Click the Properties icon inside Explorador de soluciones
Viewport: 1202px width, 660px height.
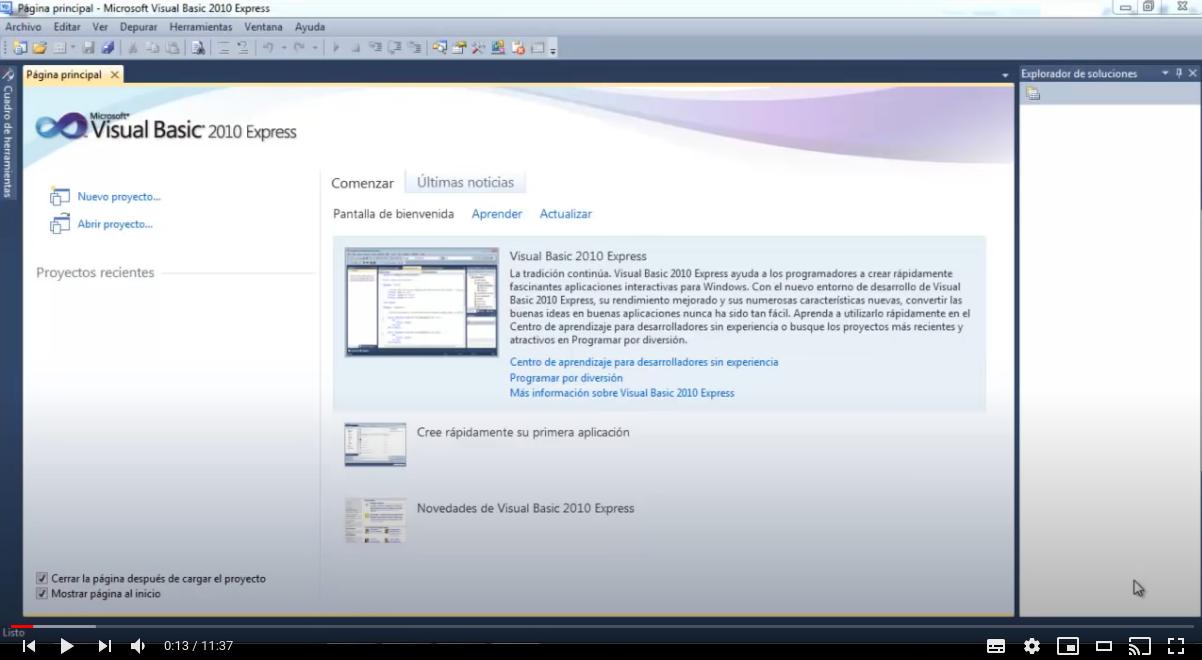[x=1033, y=93]
